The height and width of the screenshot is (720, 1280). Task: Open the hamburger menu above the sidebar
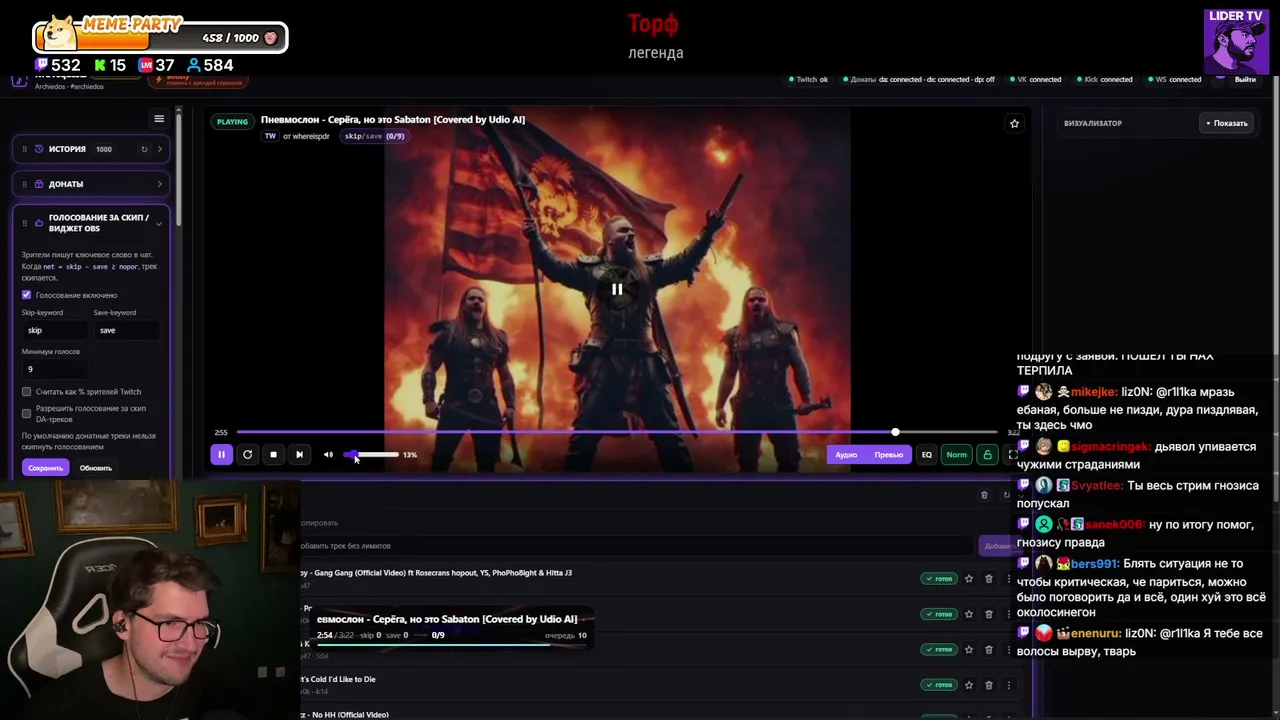pyautogui.click(x=159, y=119)
